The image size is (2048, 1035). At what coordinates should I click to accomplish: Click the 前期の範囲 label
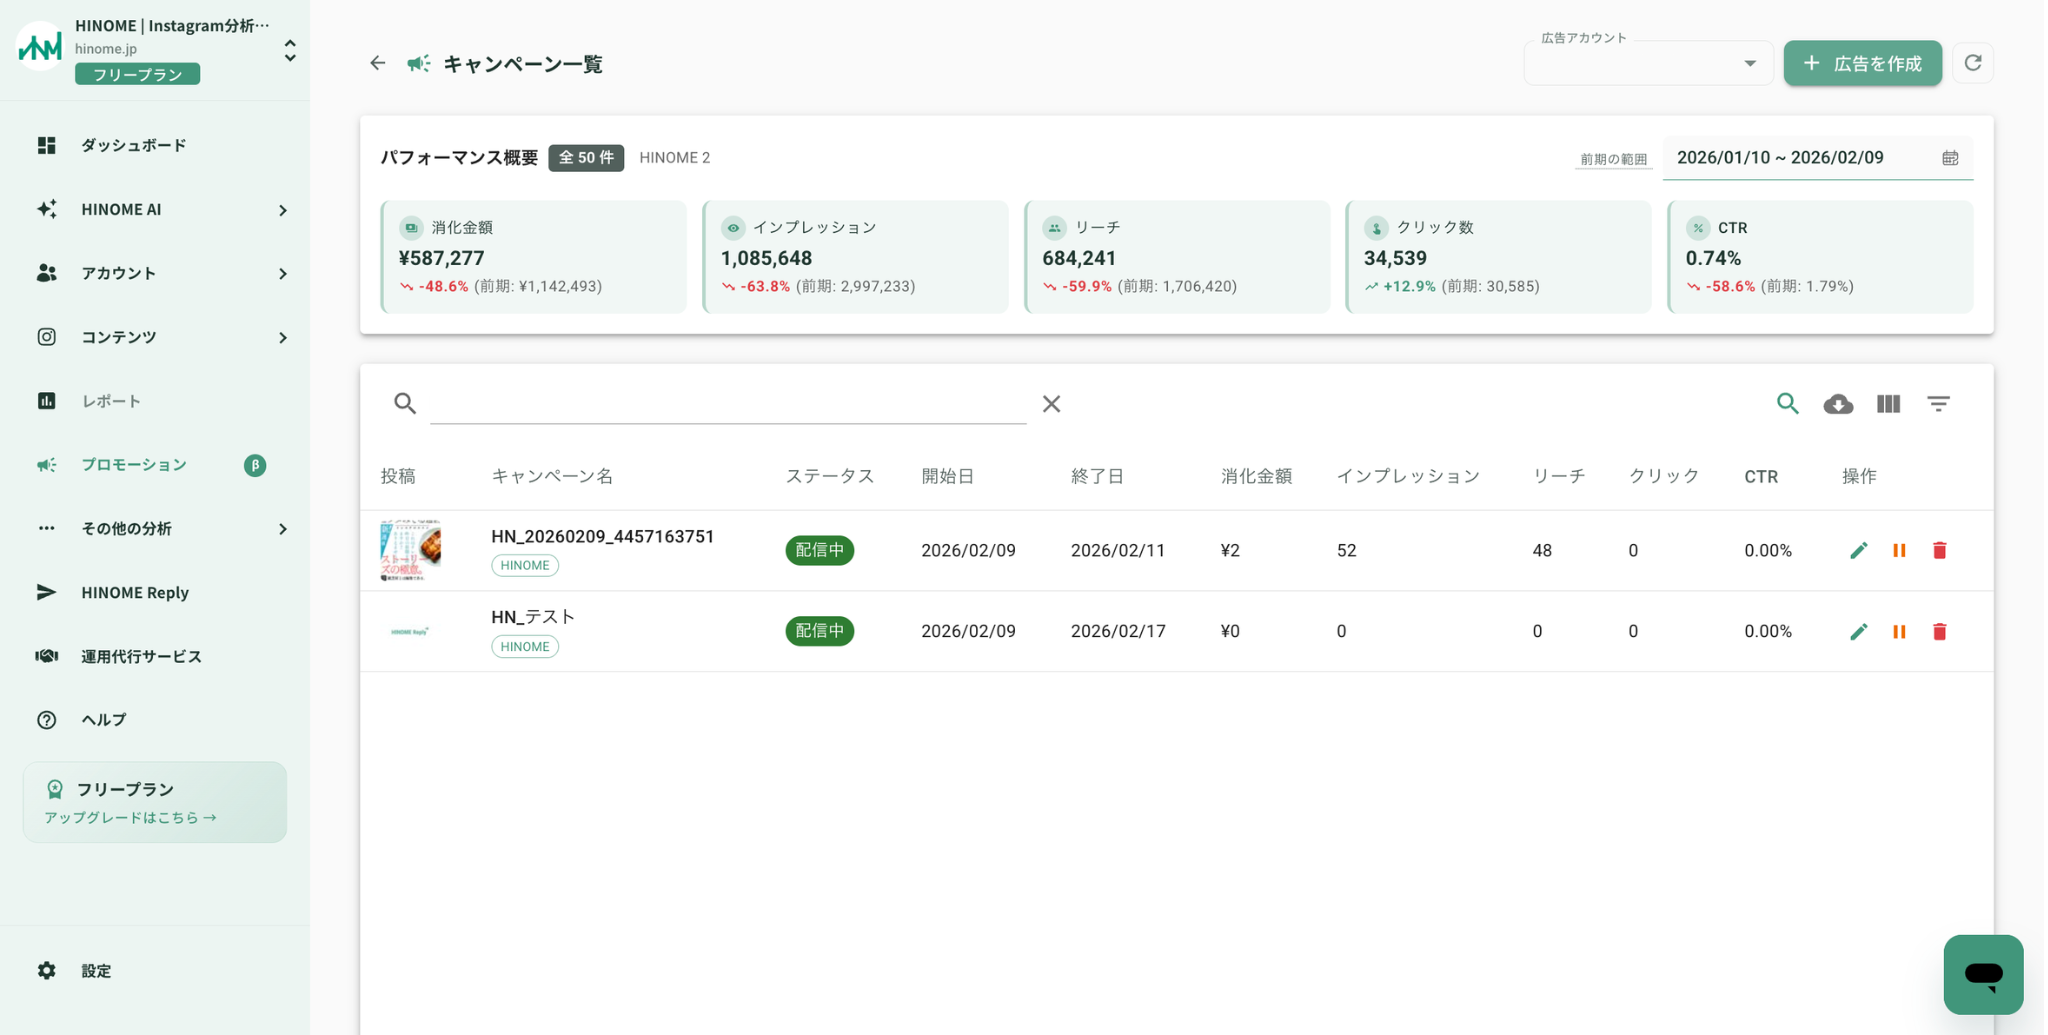tap(1612, 159)
